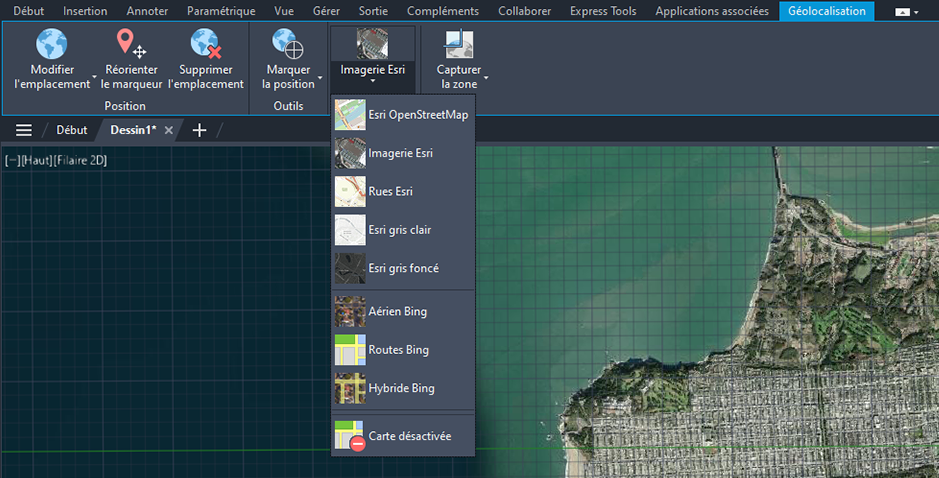Image resolution: width=939 pixels, height=478 pixels.
Task: Add a new drawing tab with plus
Action: tap(199, 130)
